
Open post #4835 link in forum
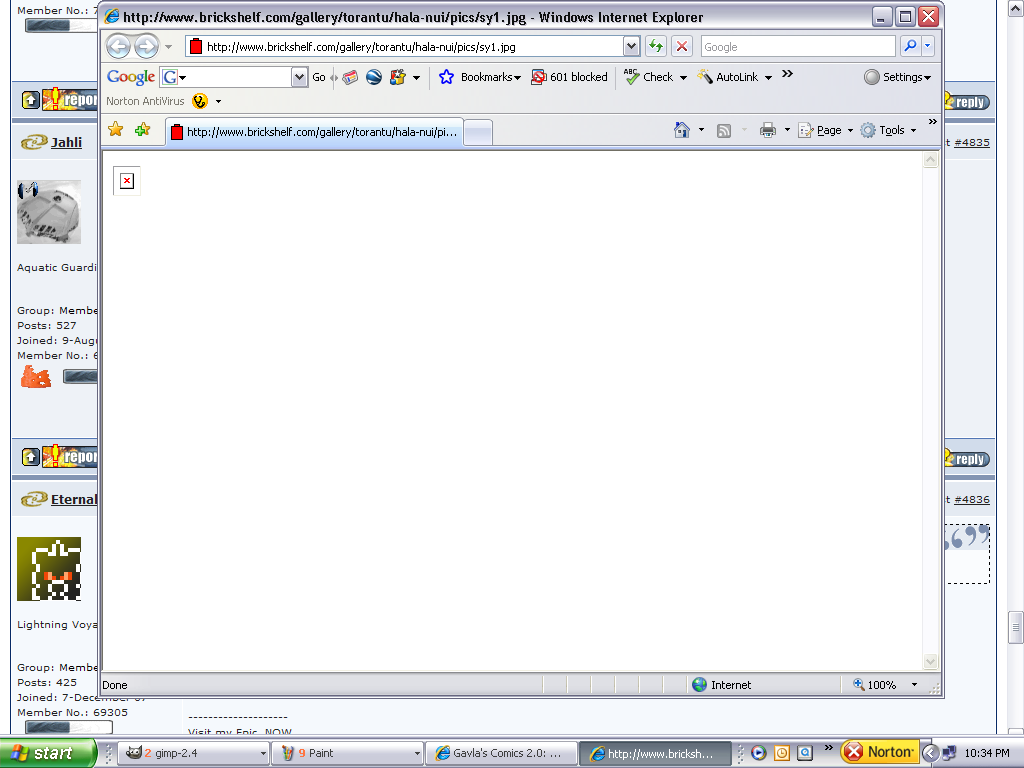972,142
